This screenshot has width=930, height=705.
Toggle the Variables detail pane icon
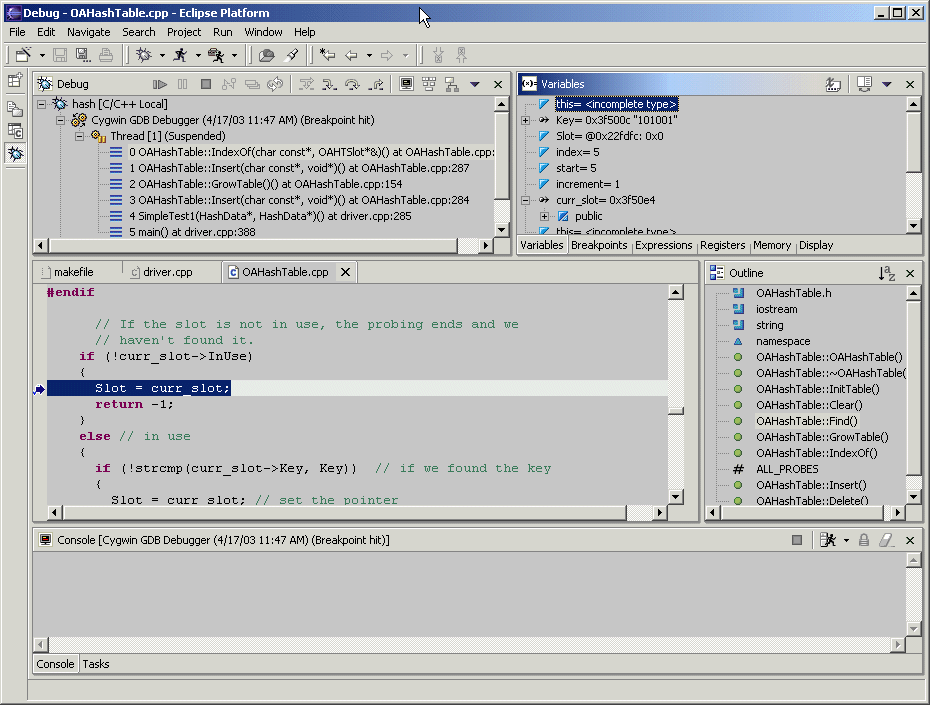(865, 85)
